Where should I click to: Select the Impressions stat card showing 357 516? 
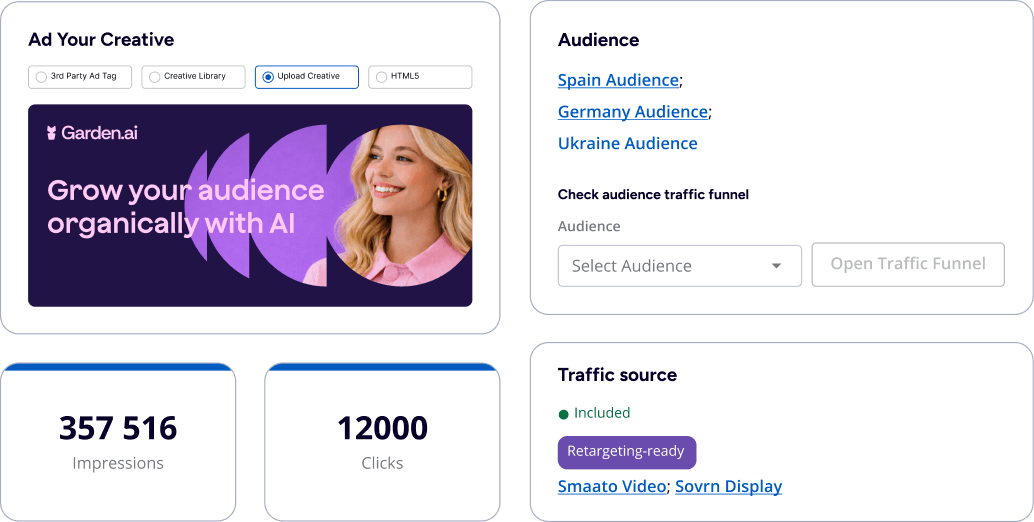tap(118, 441)
